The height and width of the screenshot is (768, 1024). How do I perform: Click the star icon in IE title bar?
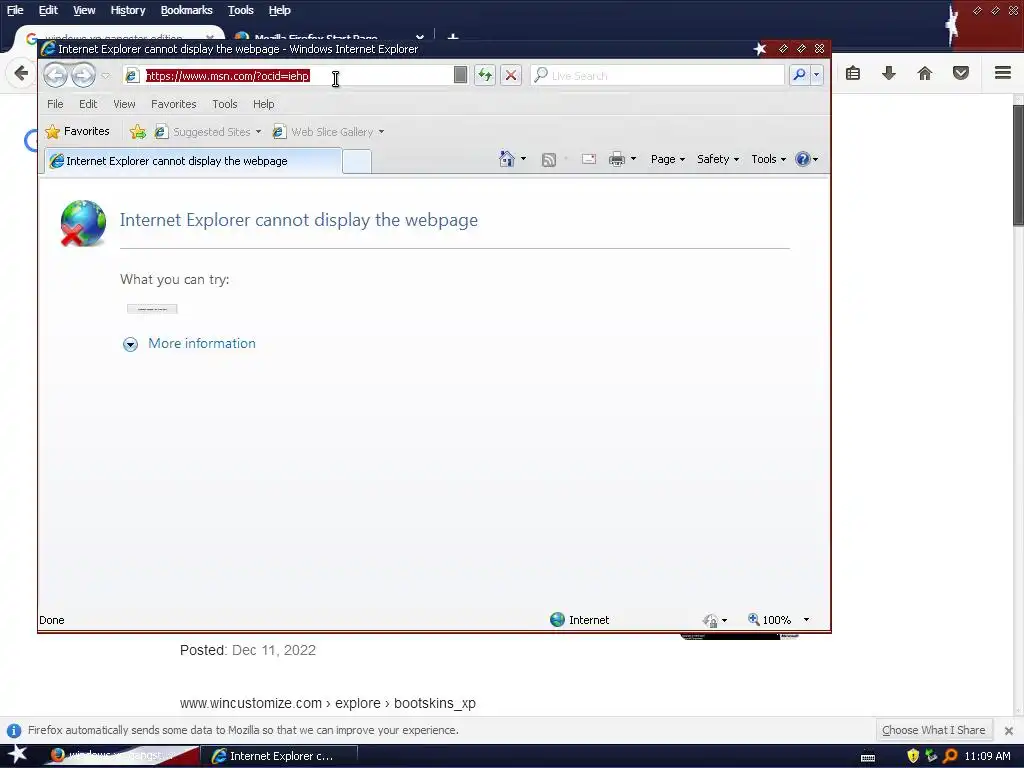click(760, 49)
